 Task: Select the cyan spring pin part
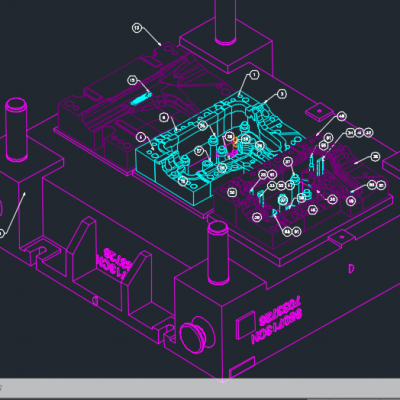click(140, 99)
